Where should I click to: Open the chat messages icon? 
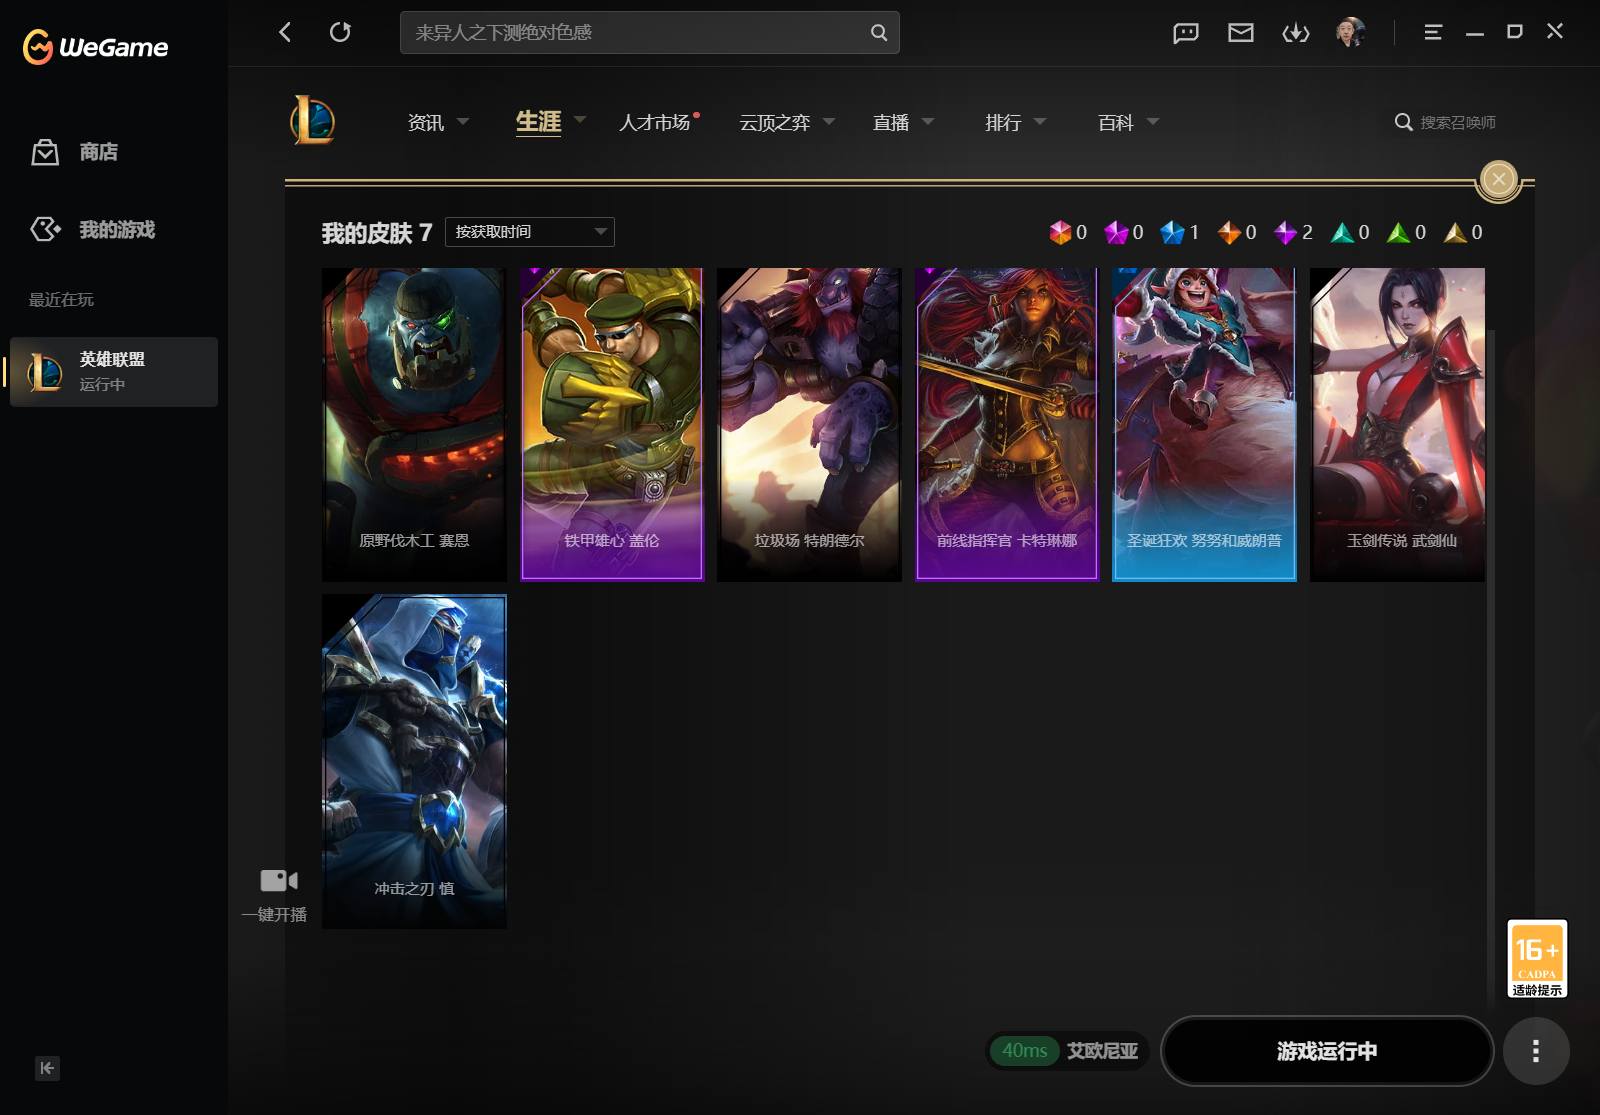tap(1186, 33)
